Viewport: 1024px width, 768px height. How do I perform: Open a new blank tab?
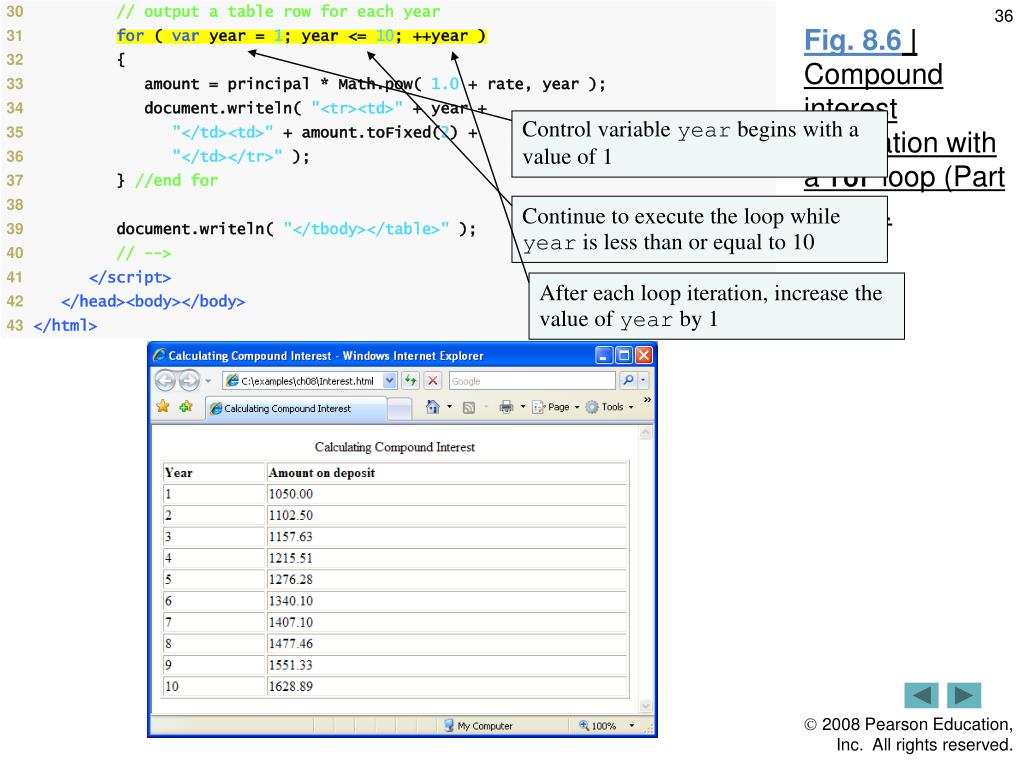399,409
